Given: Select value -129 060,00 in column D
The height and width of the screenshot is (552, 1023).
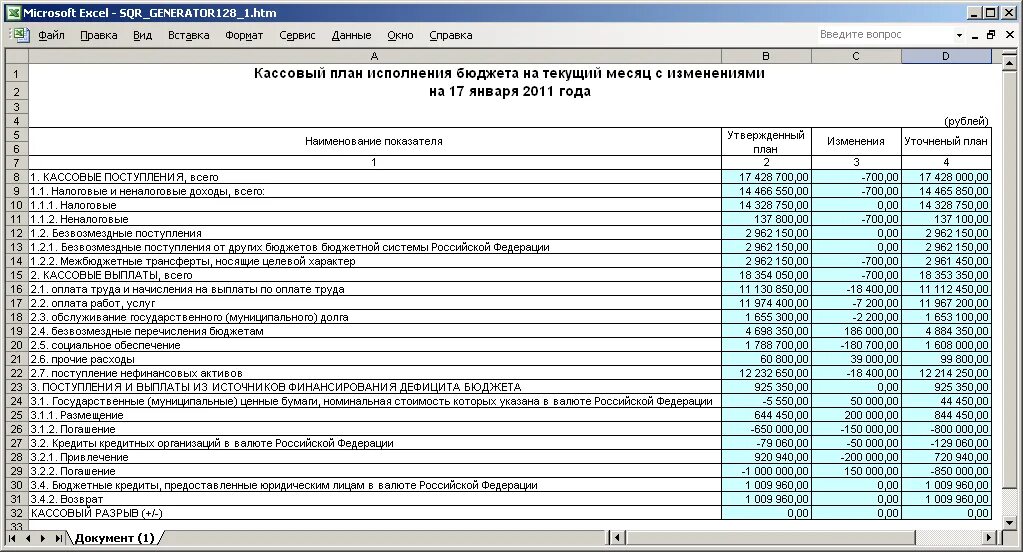Looking at the screenshot, I should (x=946, y=443).
